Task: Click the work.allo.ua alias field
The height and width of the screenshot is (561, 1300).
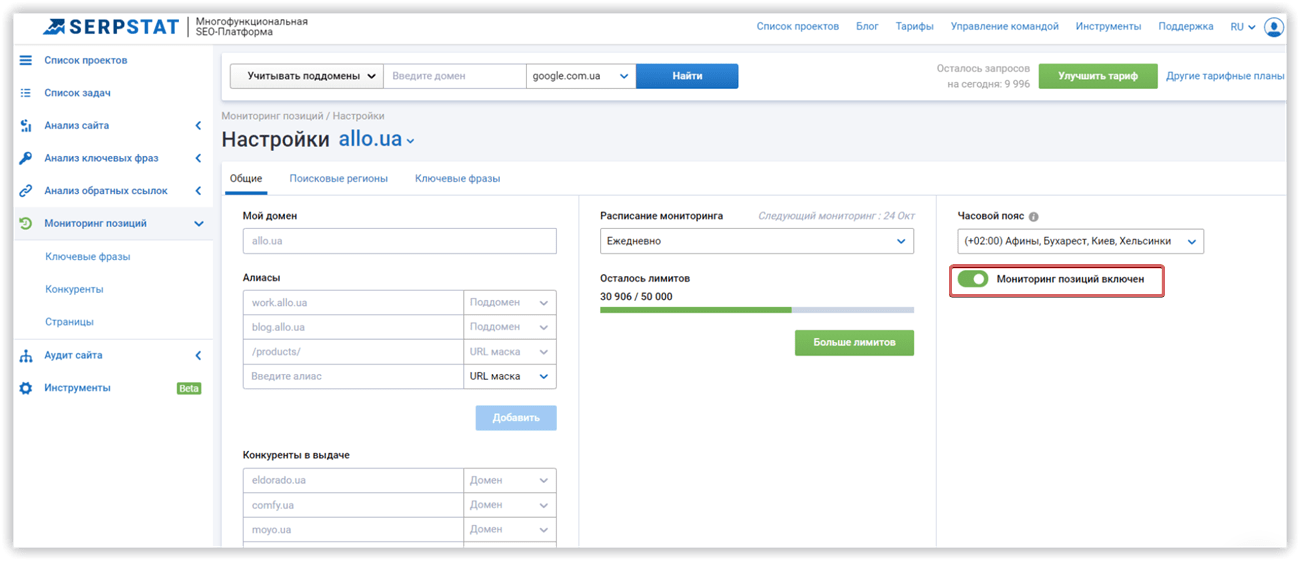Action: pos(353,303)
